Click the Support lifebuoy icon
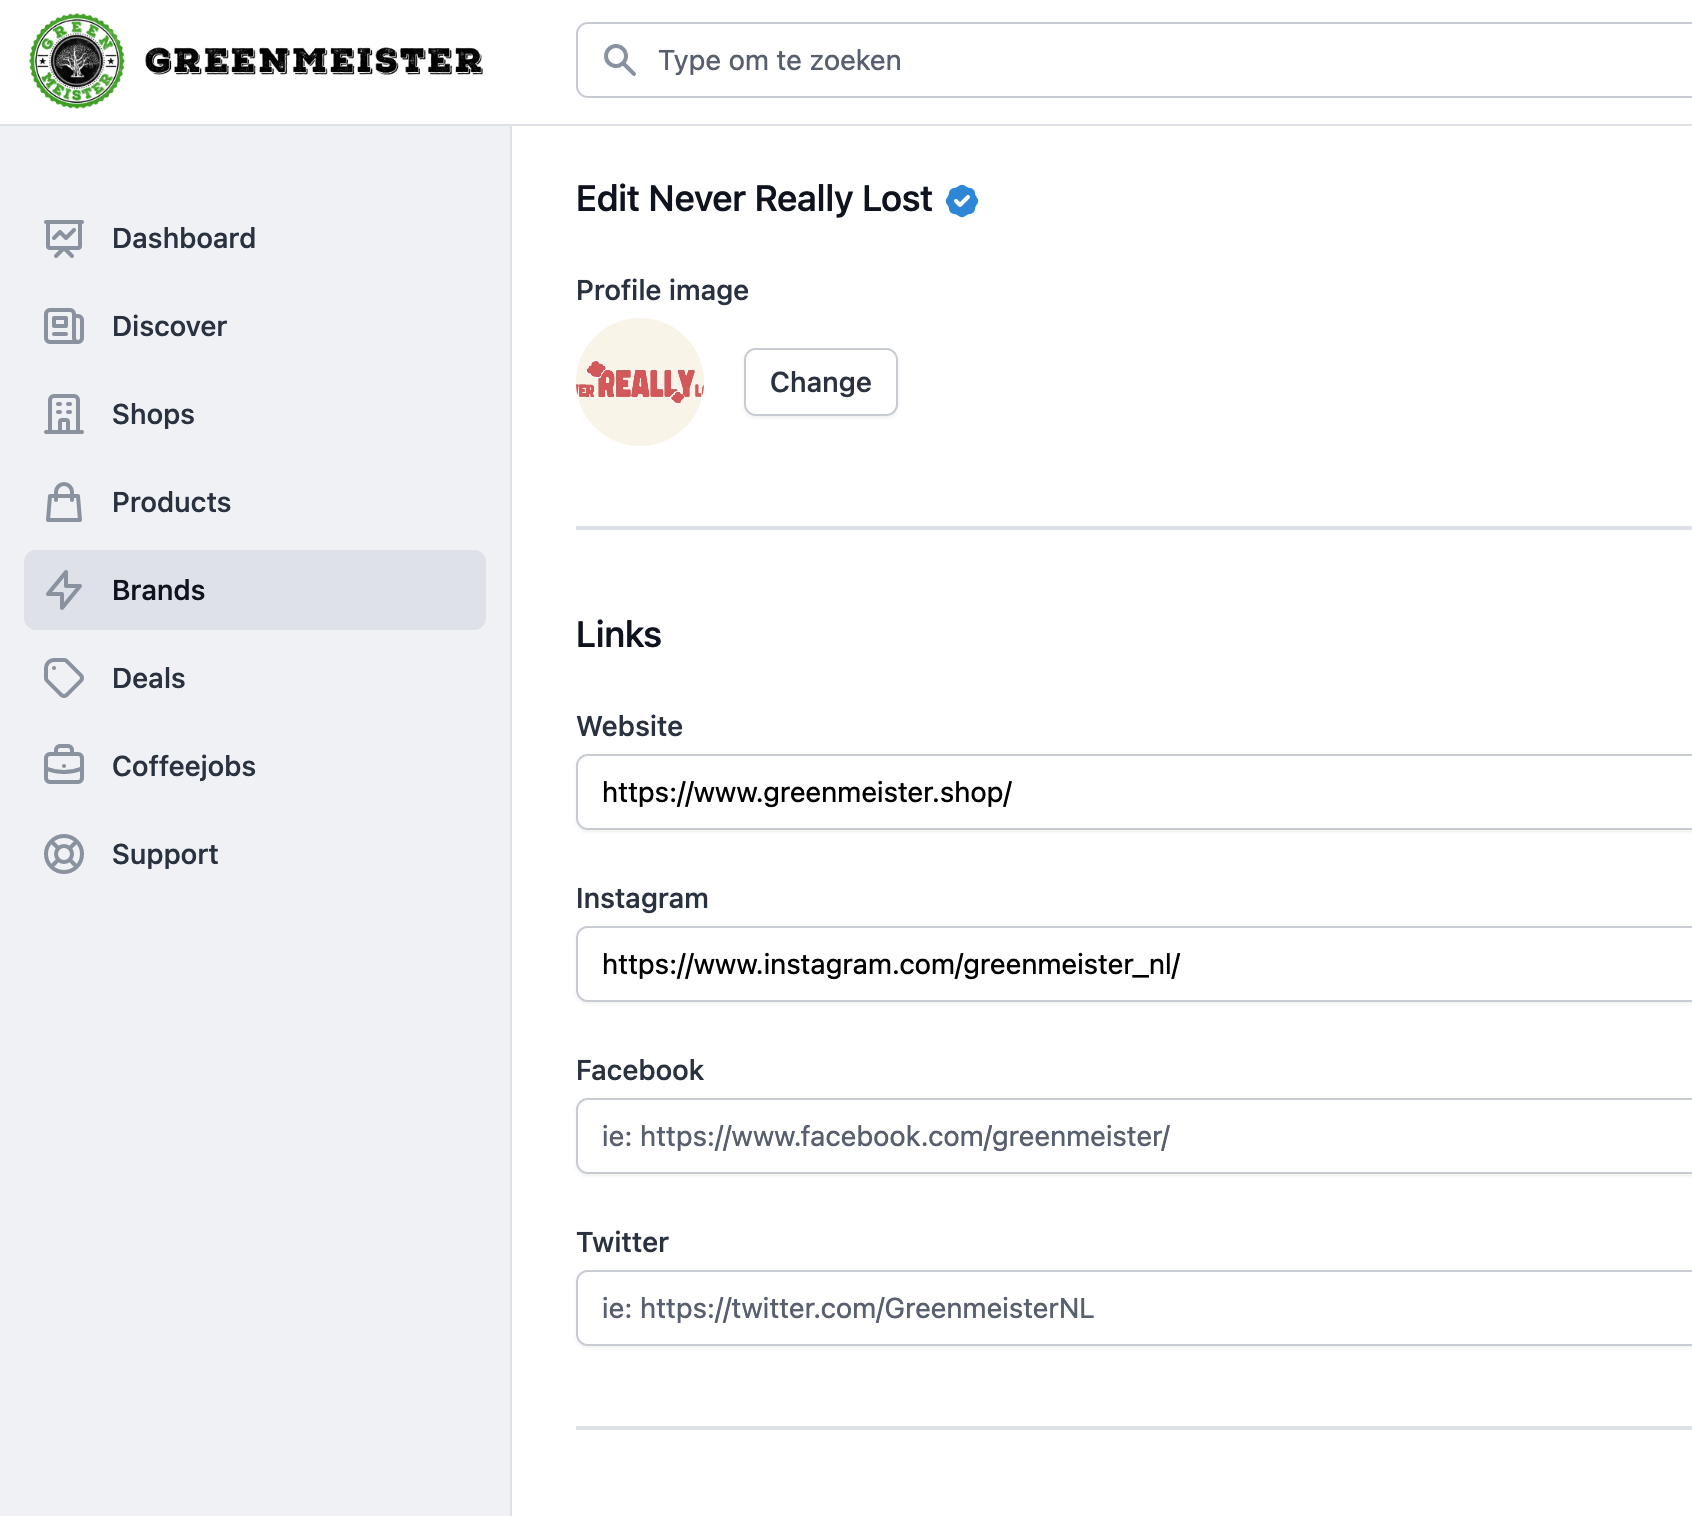Image resolution: width=1692 pixels, height=1516 pixels. pyautogui.click(x=63, y=854)
